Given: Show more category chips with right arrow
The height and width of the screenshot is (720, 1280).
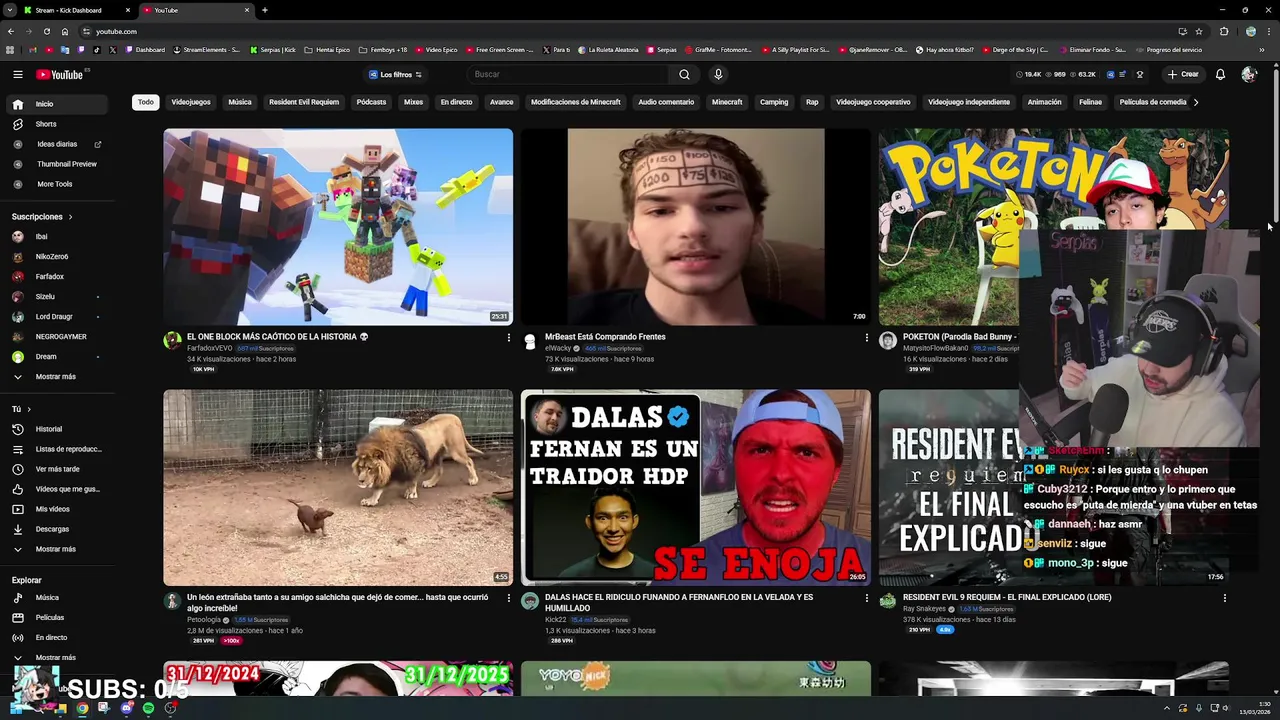Looking at the screenshot, I should coord(1196,102).
